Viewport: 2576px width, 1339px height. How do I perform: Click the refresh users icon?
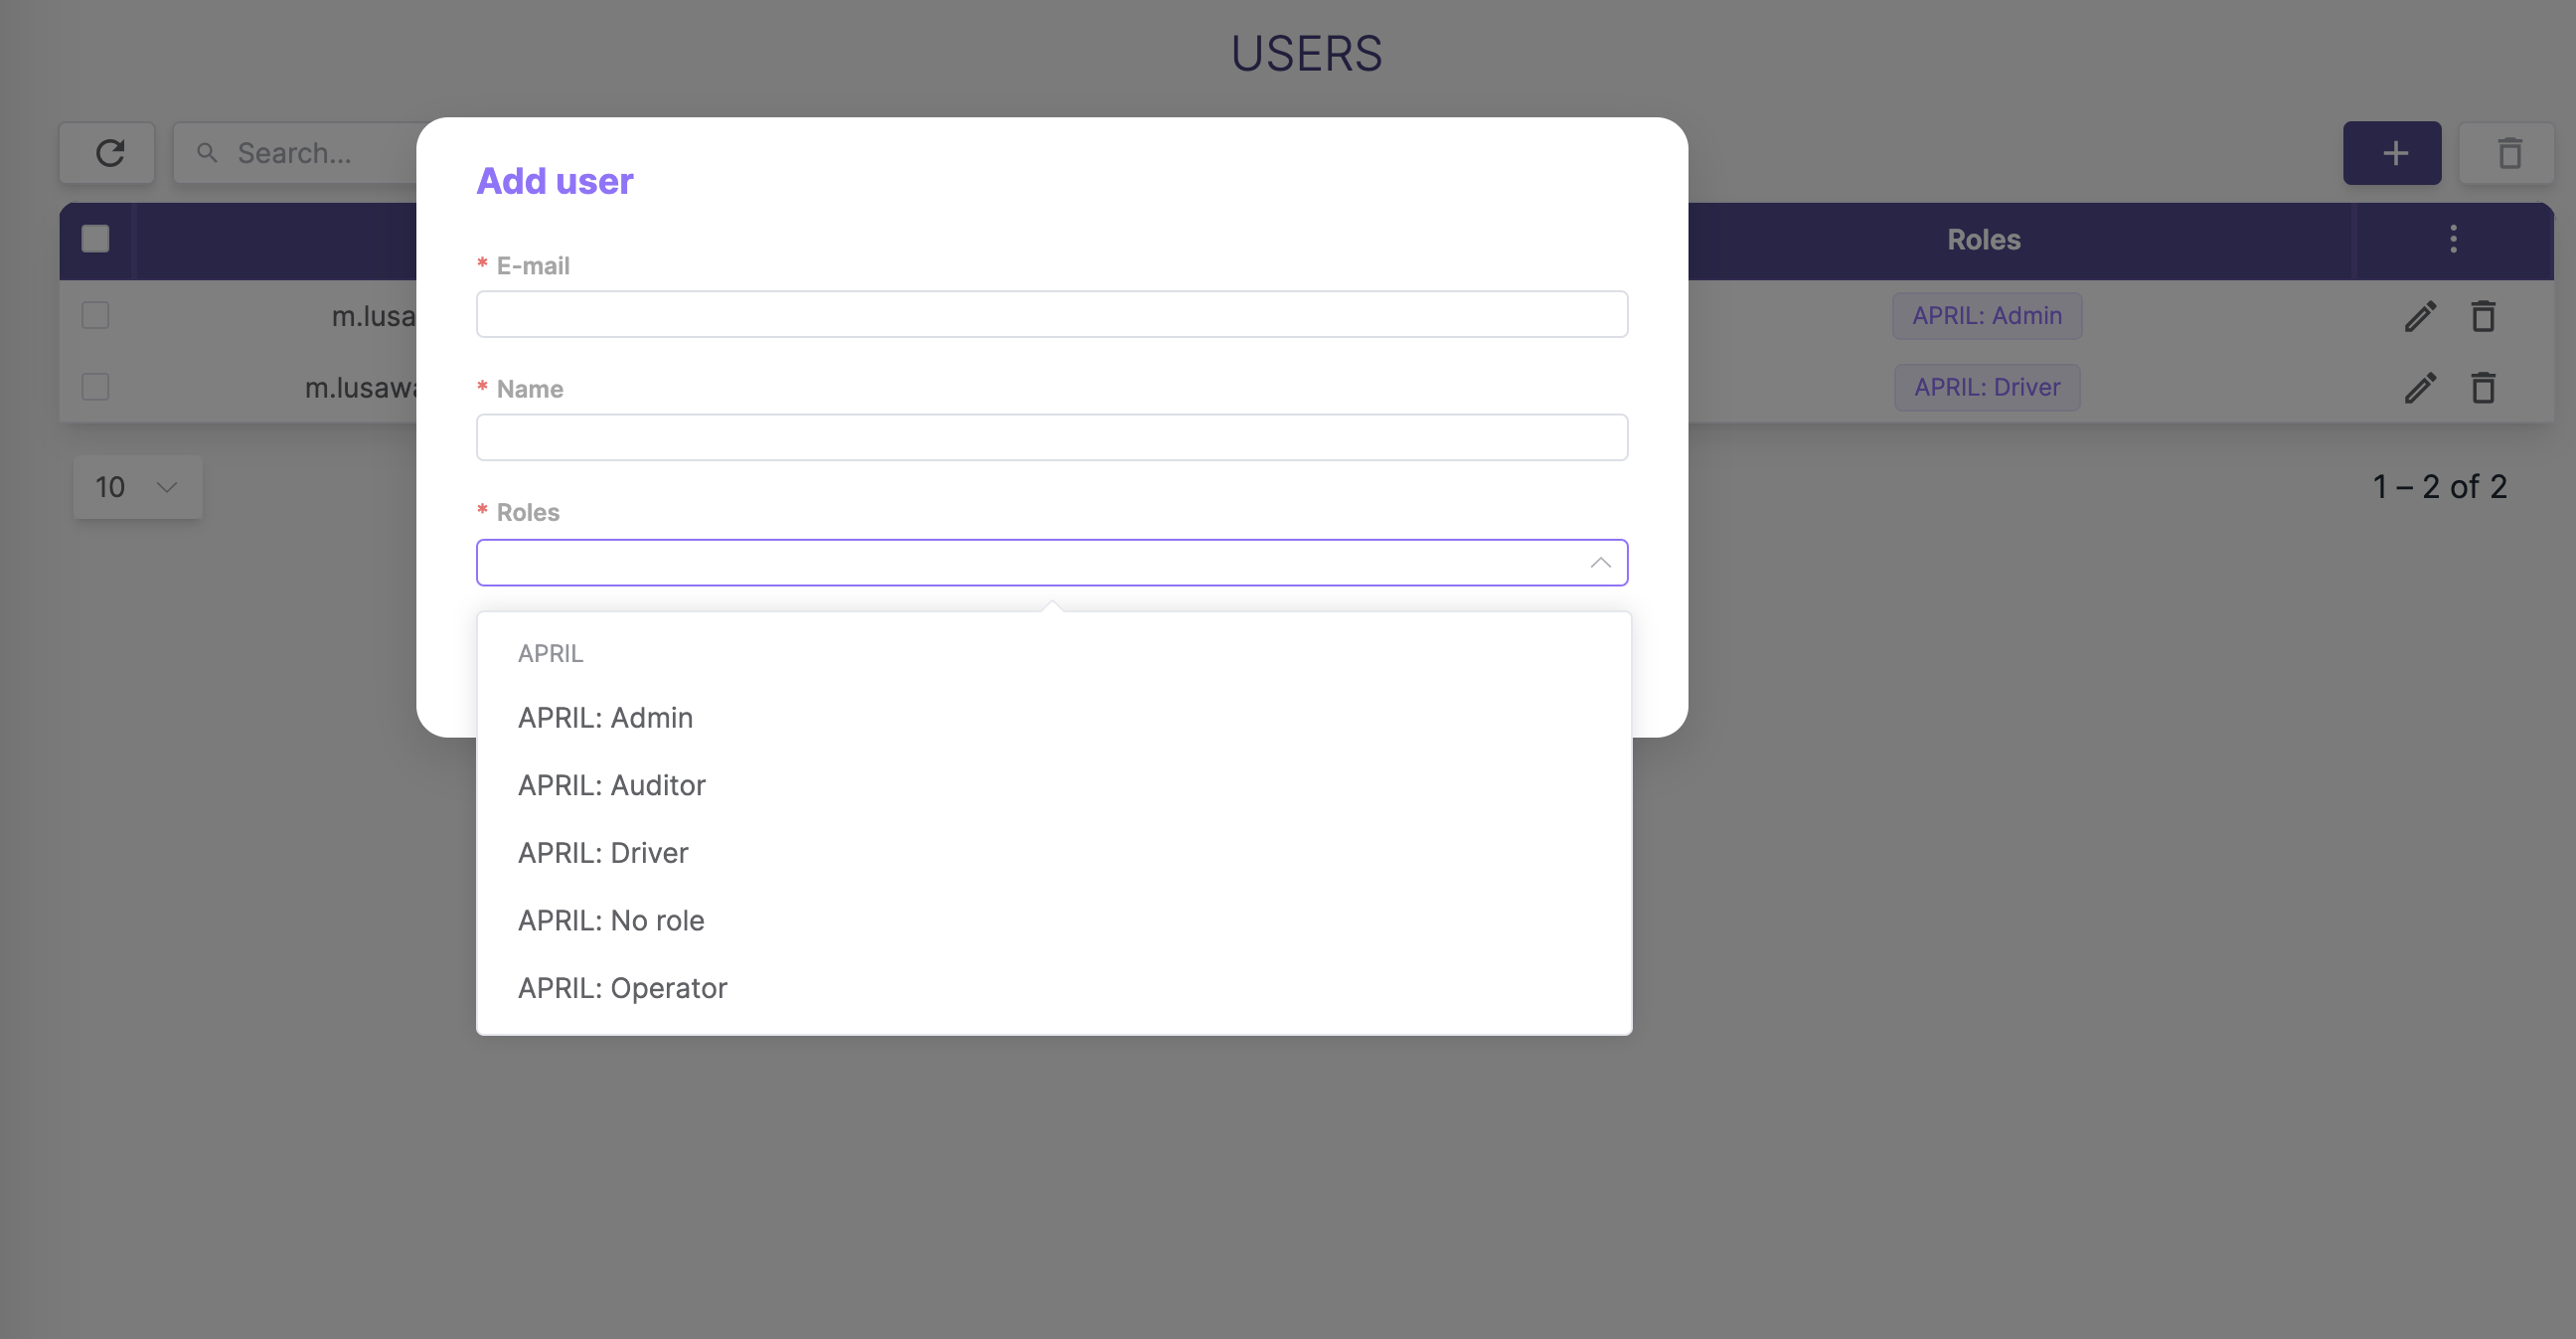[108, 153]
